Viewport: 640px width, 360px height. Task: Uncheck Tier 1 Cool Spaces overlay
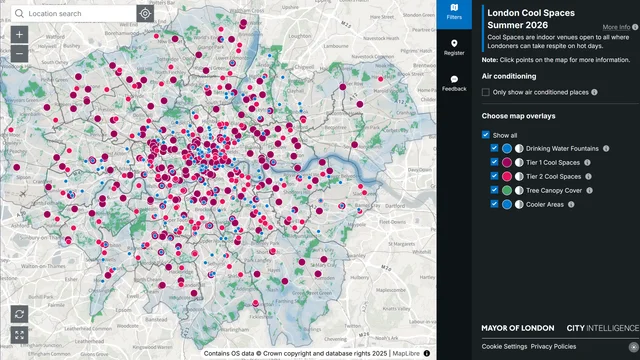(494, 162)
